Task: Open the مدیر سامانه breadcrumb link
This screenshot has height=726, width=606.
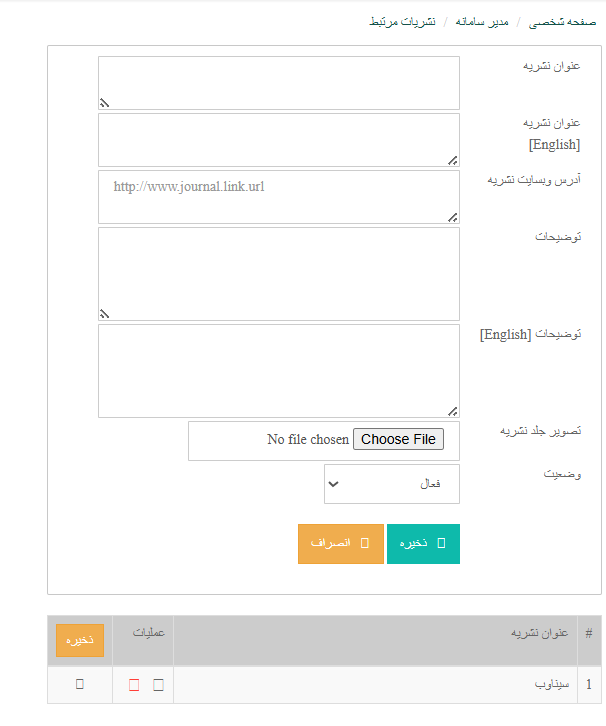Action: click(483, 21)
